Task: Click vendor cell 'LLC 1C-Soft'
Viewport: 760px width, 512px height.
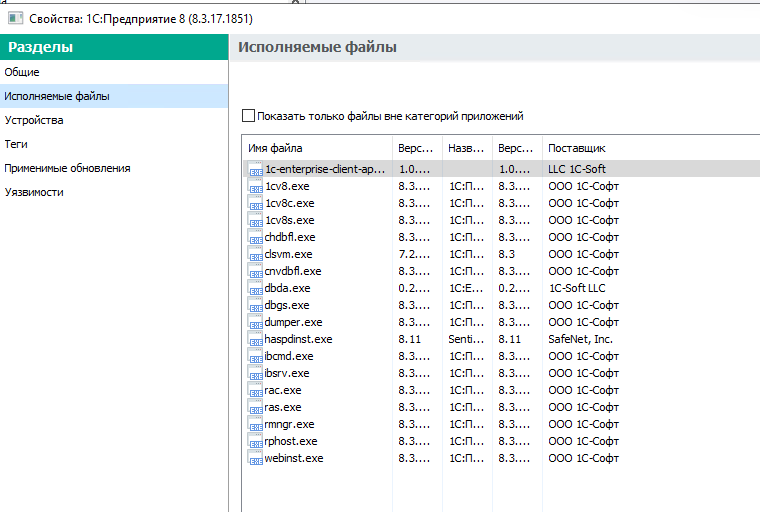Action: 577,169
